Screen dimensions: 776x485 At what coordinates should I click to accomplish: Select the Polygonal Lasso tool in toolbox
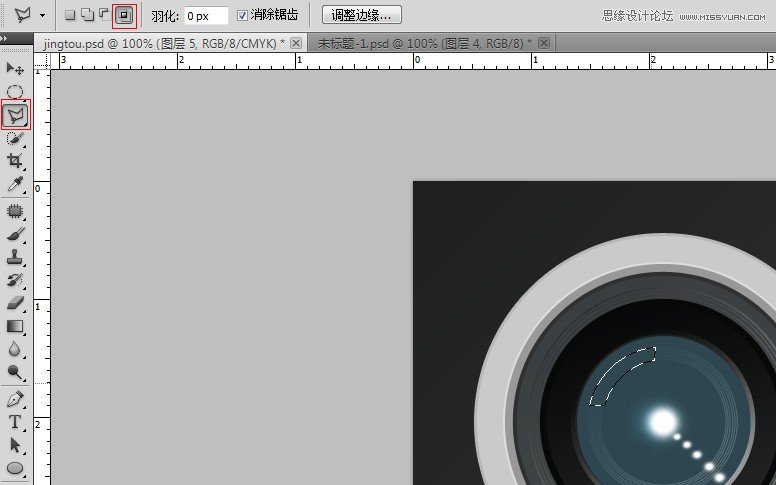tap(16, 115)
